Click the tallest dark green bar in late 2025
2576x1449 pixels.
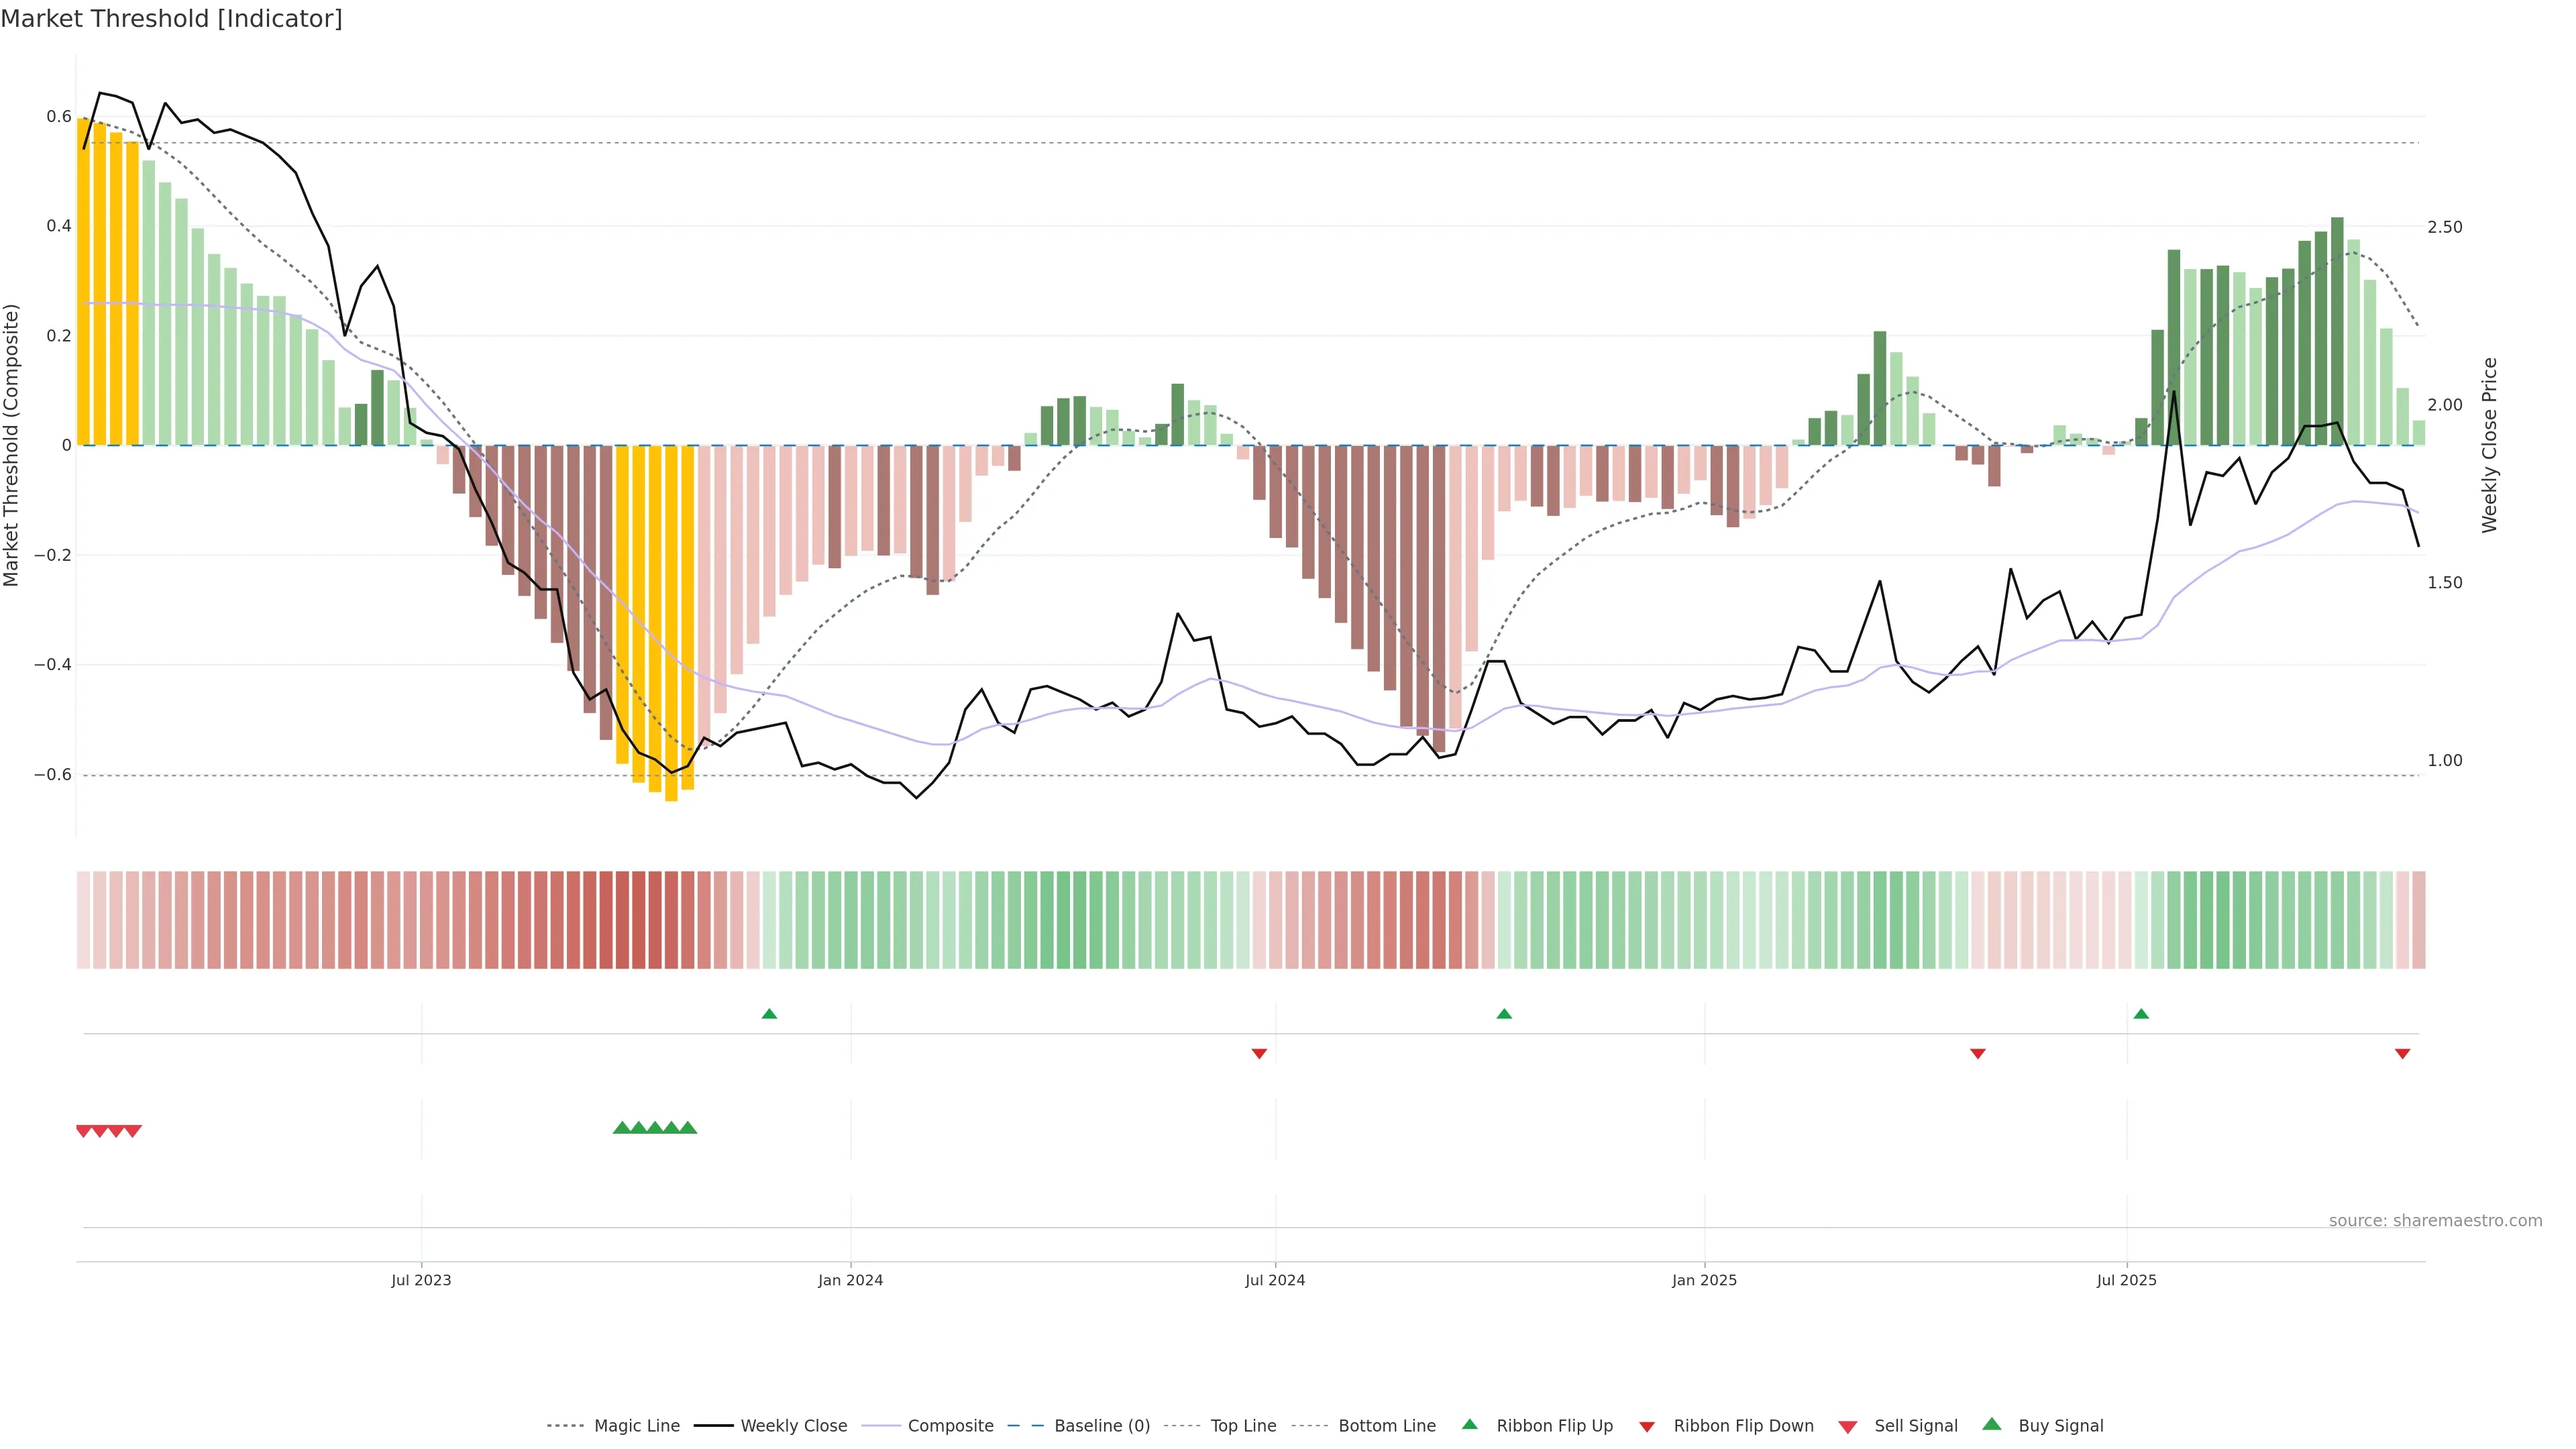[x=2337, y=330]
